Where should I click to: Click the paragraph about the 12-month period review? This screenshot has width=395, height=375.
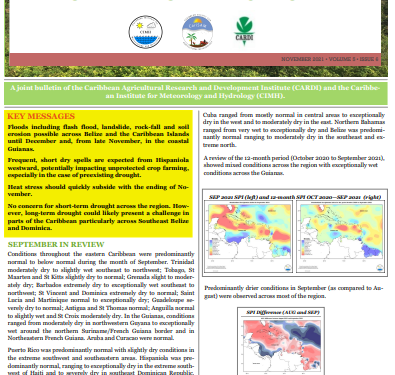pyautogui.click(x=294, y=165)
